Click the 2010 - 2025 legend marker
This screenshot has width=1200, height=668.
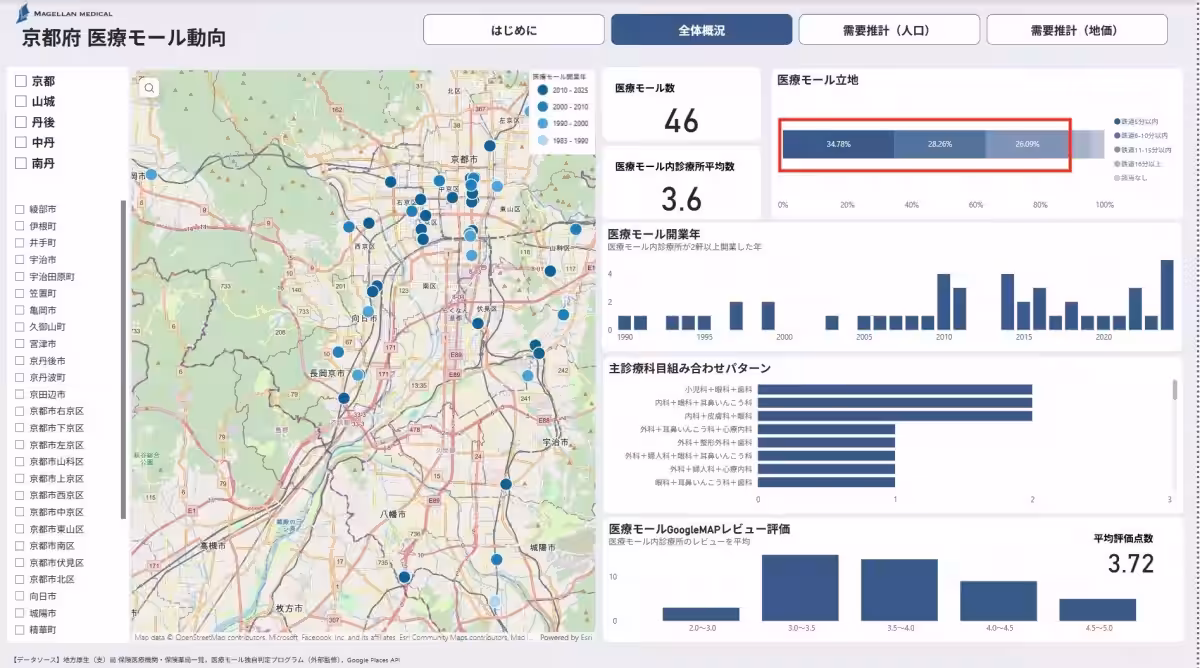(542, 90)
